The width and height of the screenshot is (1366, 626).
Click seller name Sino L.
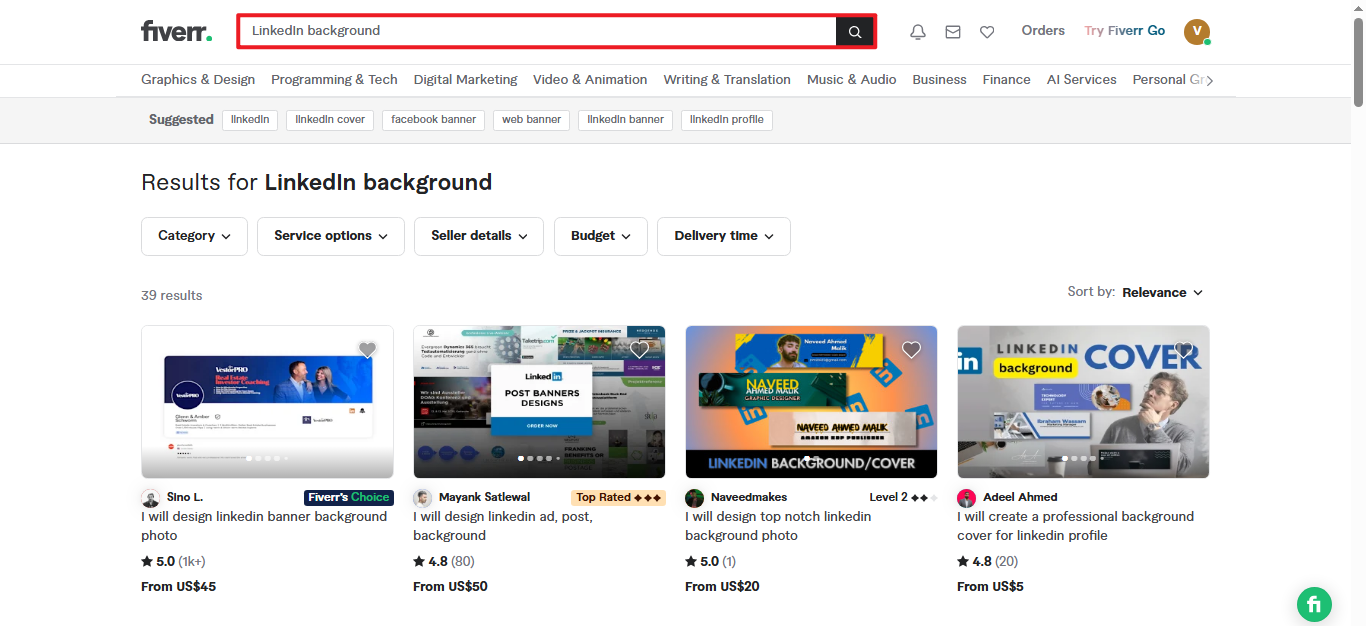tap(185, 497)
